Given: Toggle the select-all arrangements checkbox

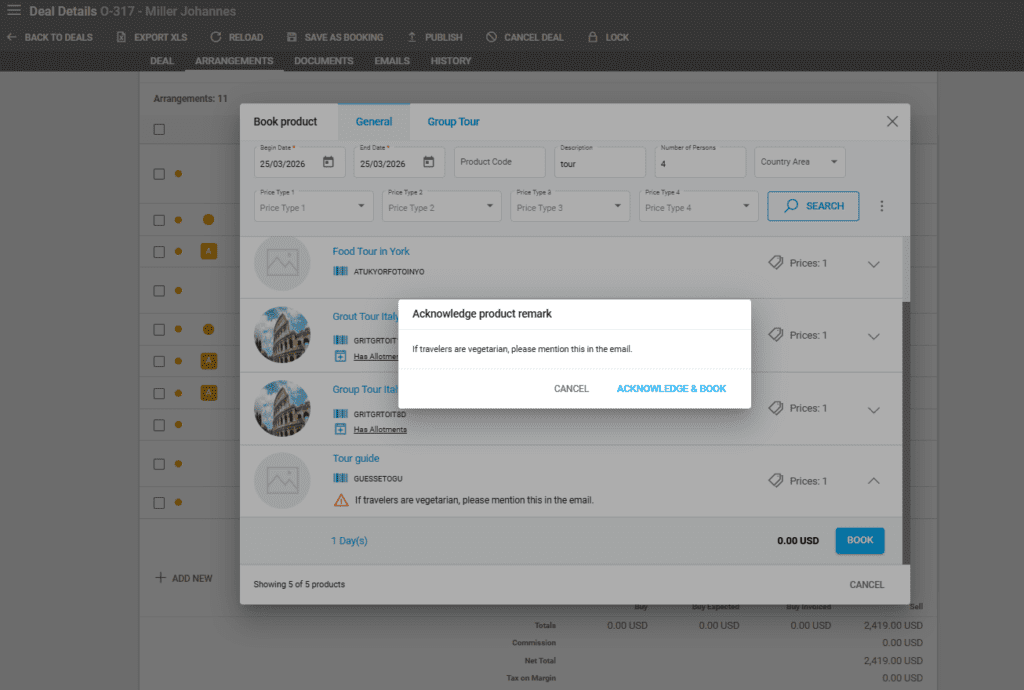Looking at the screenshot, I should pyautogui.click(x=159, y=129).
